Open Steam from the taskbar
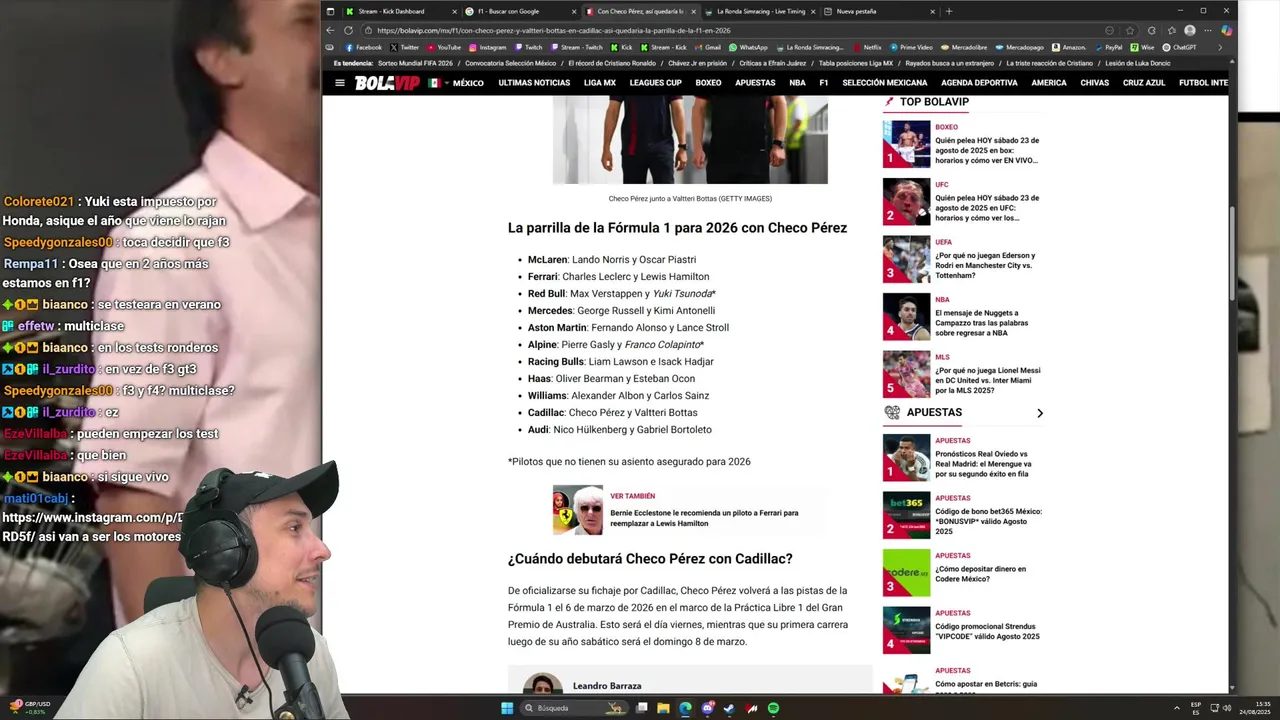Viewport: 1280px width, 720px height. pos(729,708)
